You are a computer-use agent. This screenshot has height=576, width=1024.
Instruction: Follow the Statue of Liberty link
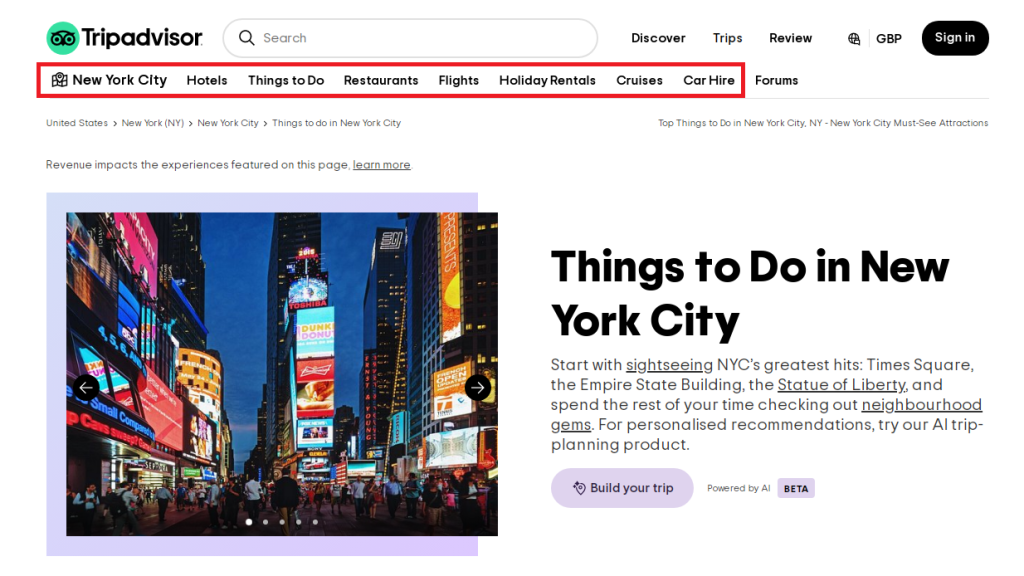pyautogui.click(x=841, y=385)
